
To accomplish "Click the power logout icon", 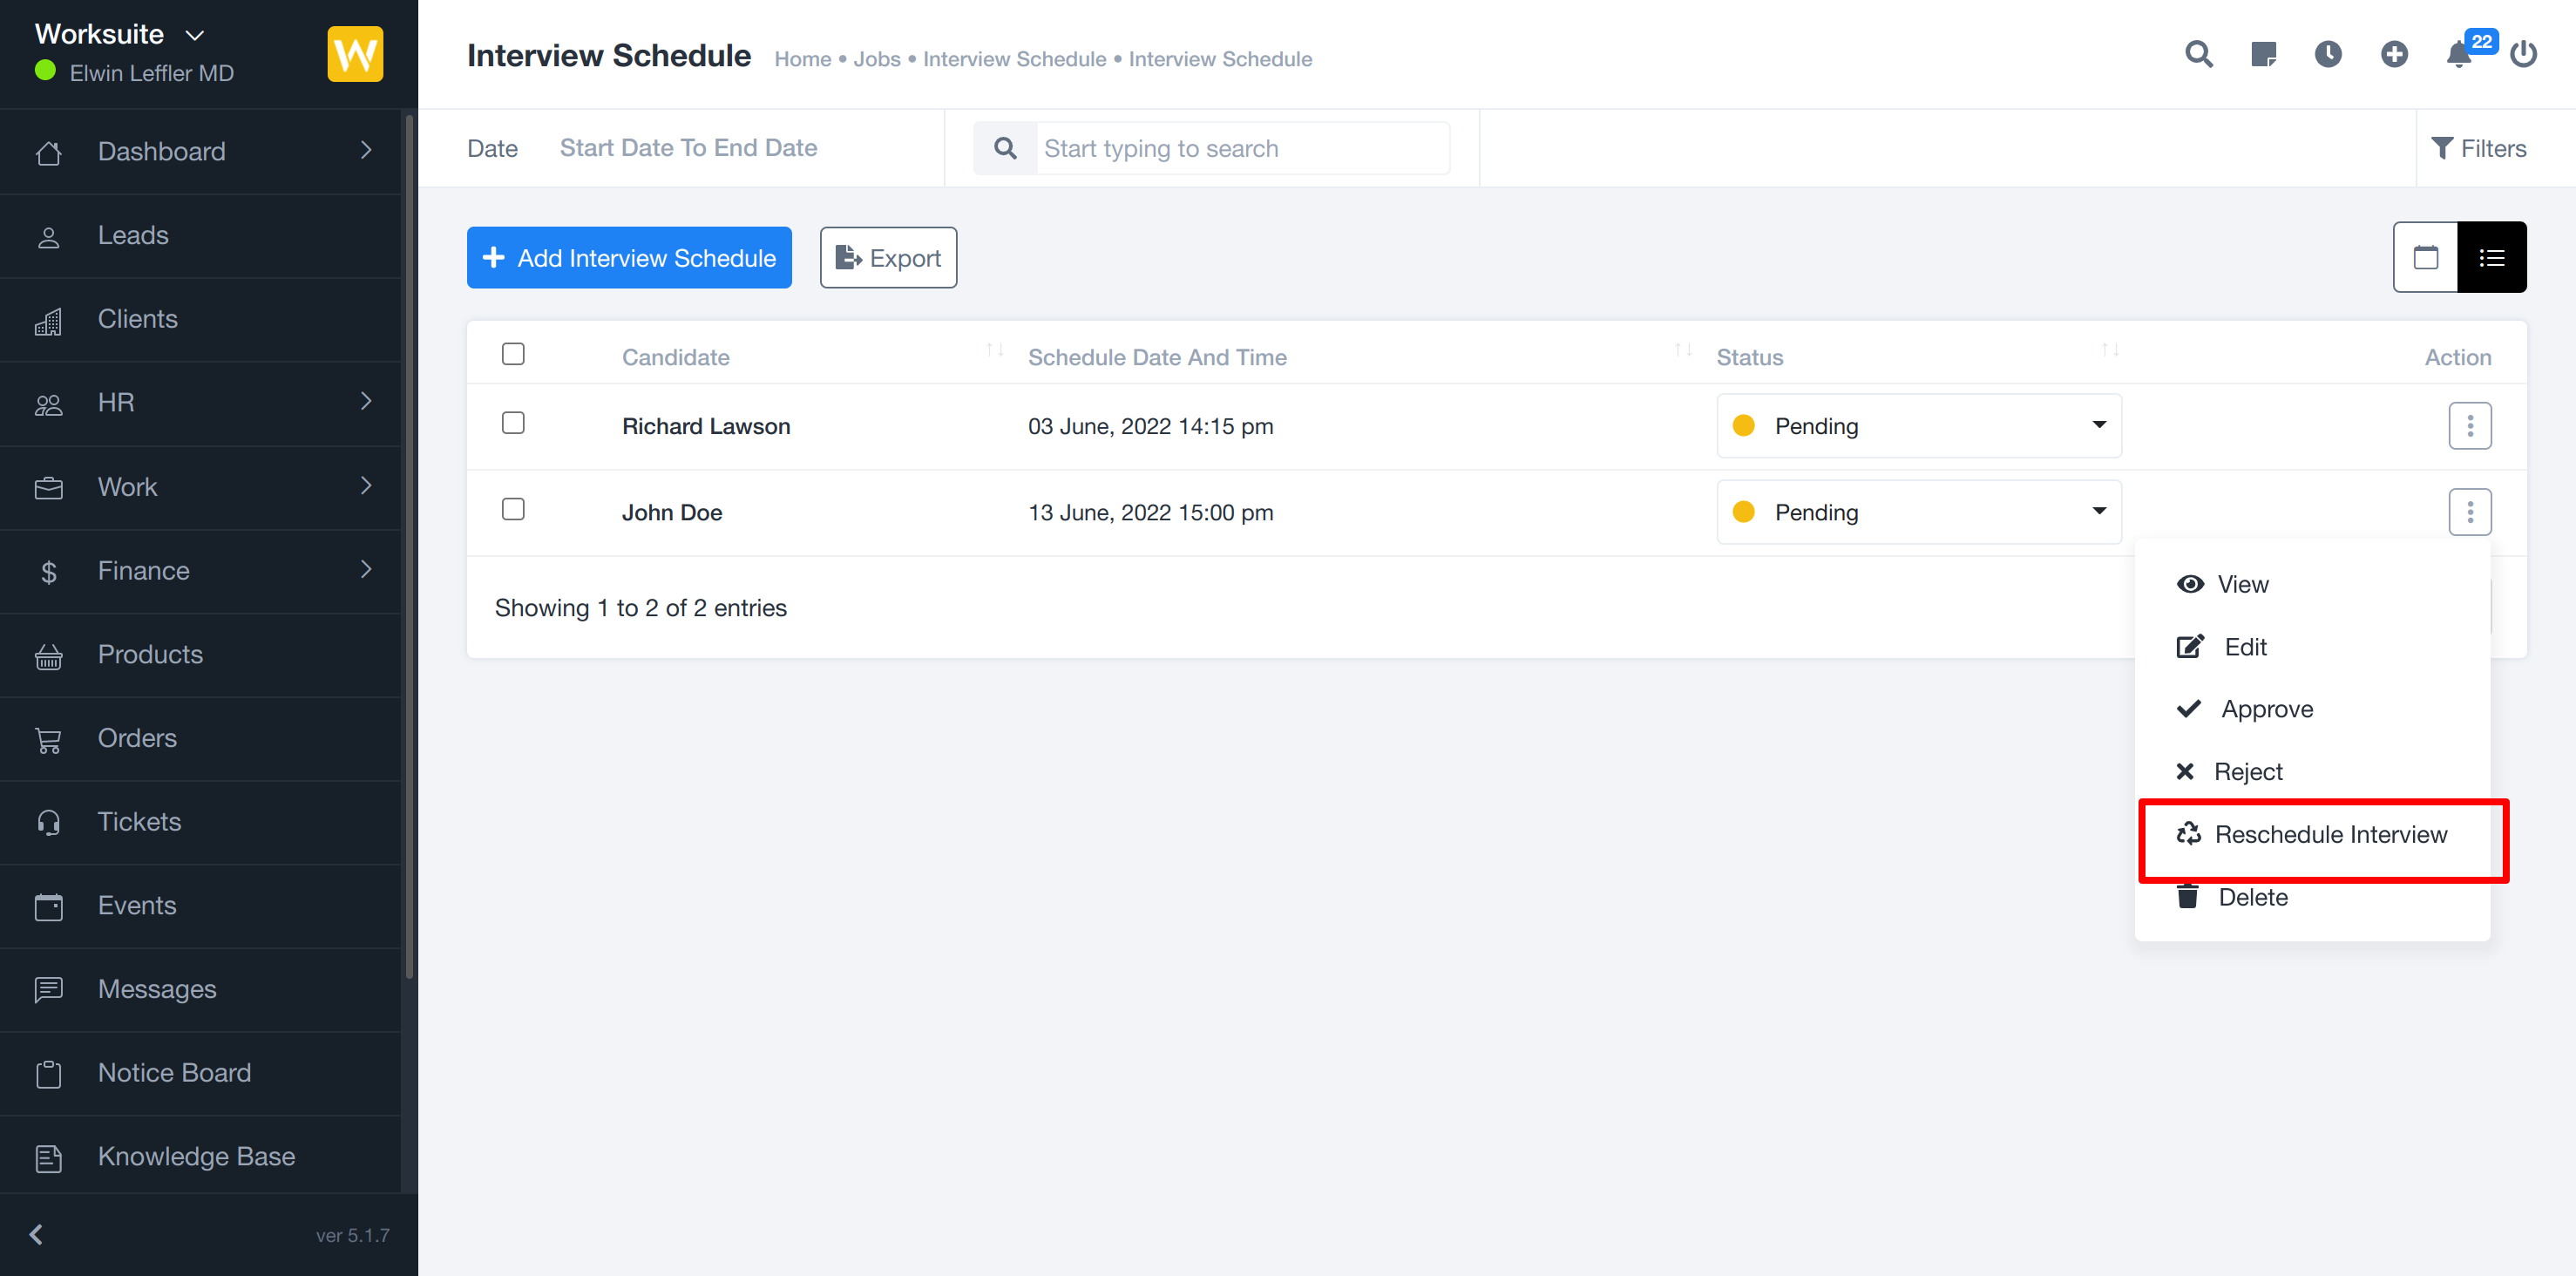I will [2523, 54].
